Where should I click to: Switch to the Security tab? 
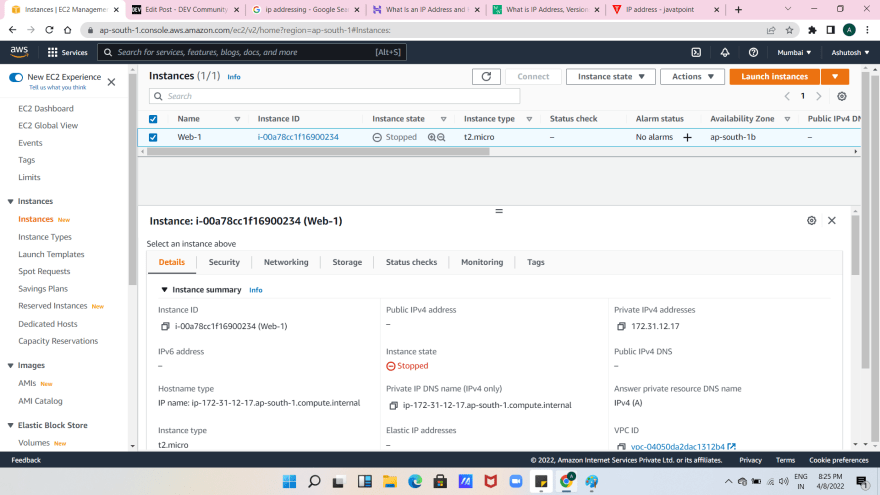pyautogui.click(x=224, y=262)
